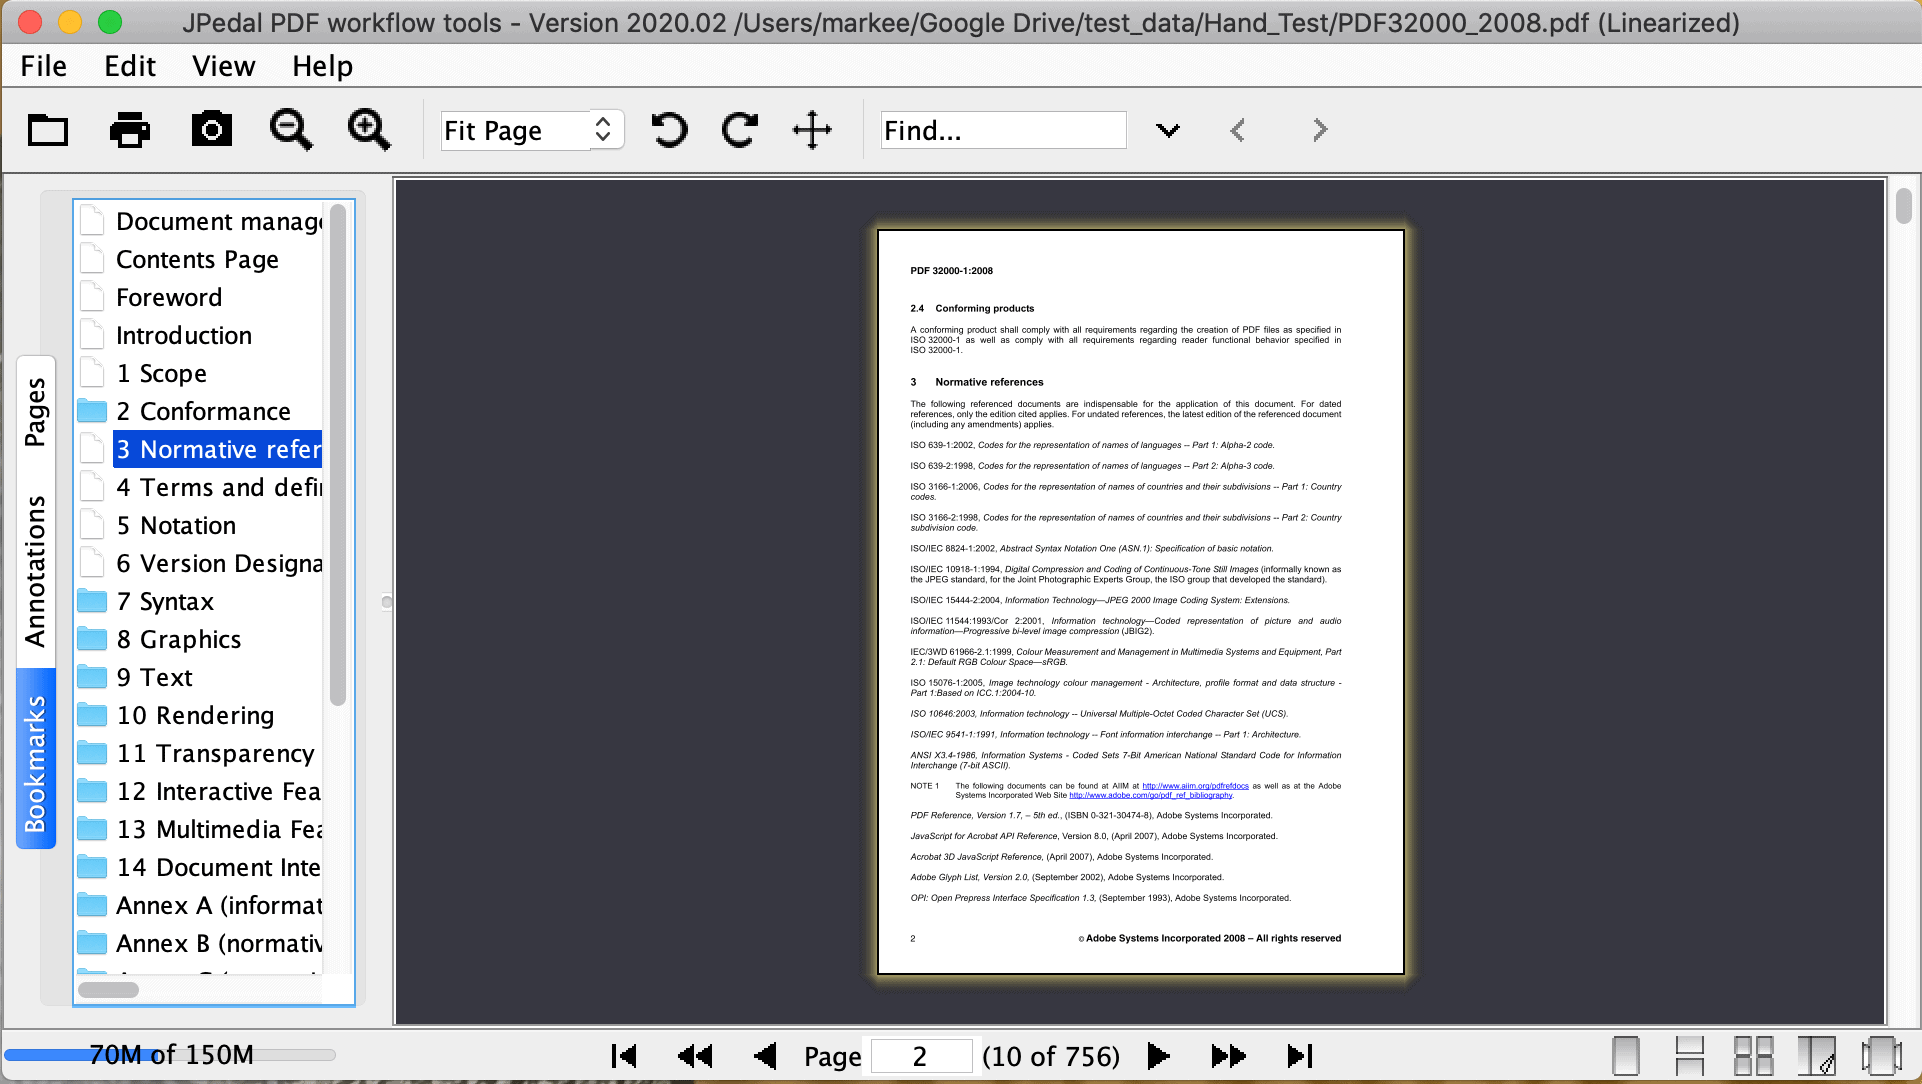Select the 3 Normative references bookmark
Screen dimensions: 1922x1084
tap(218, 449)
